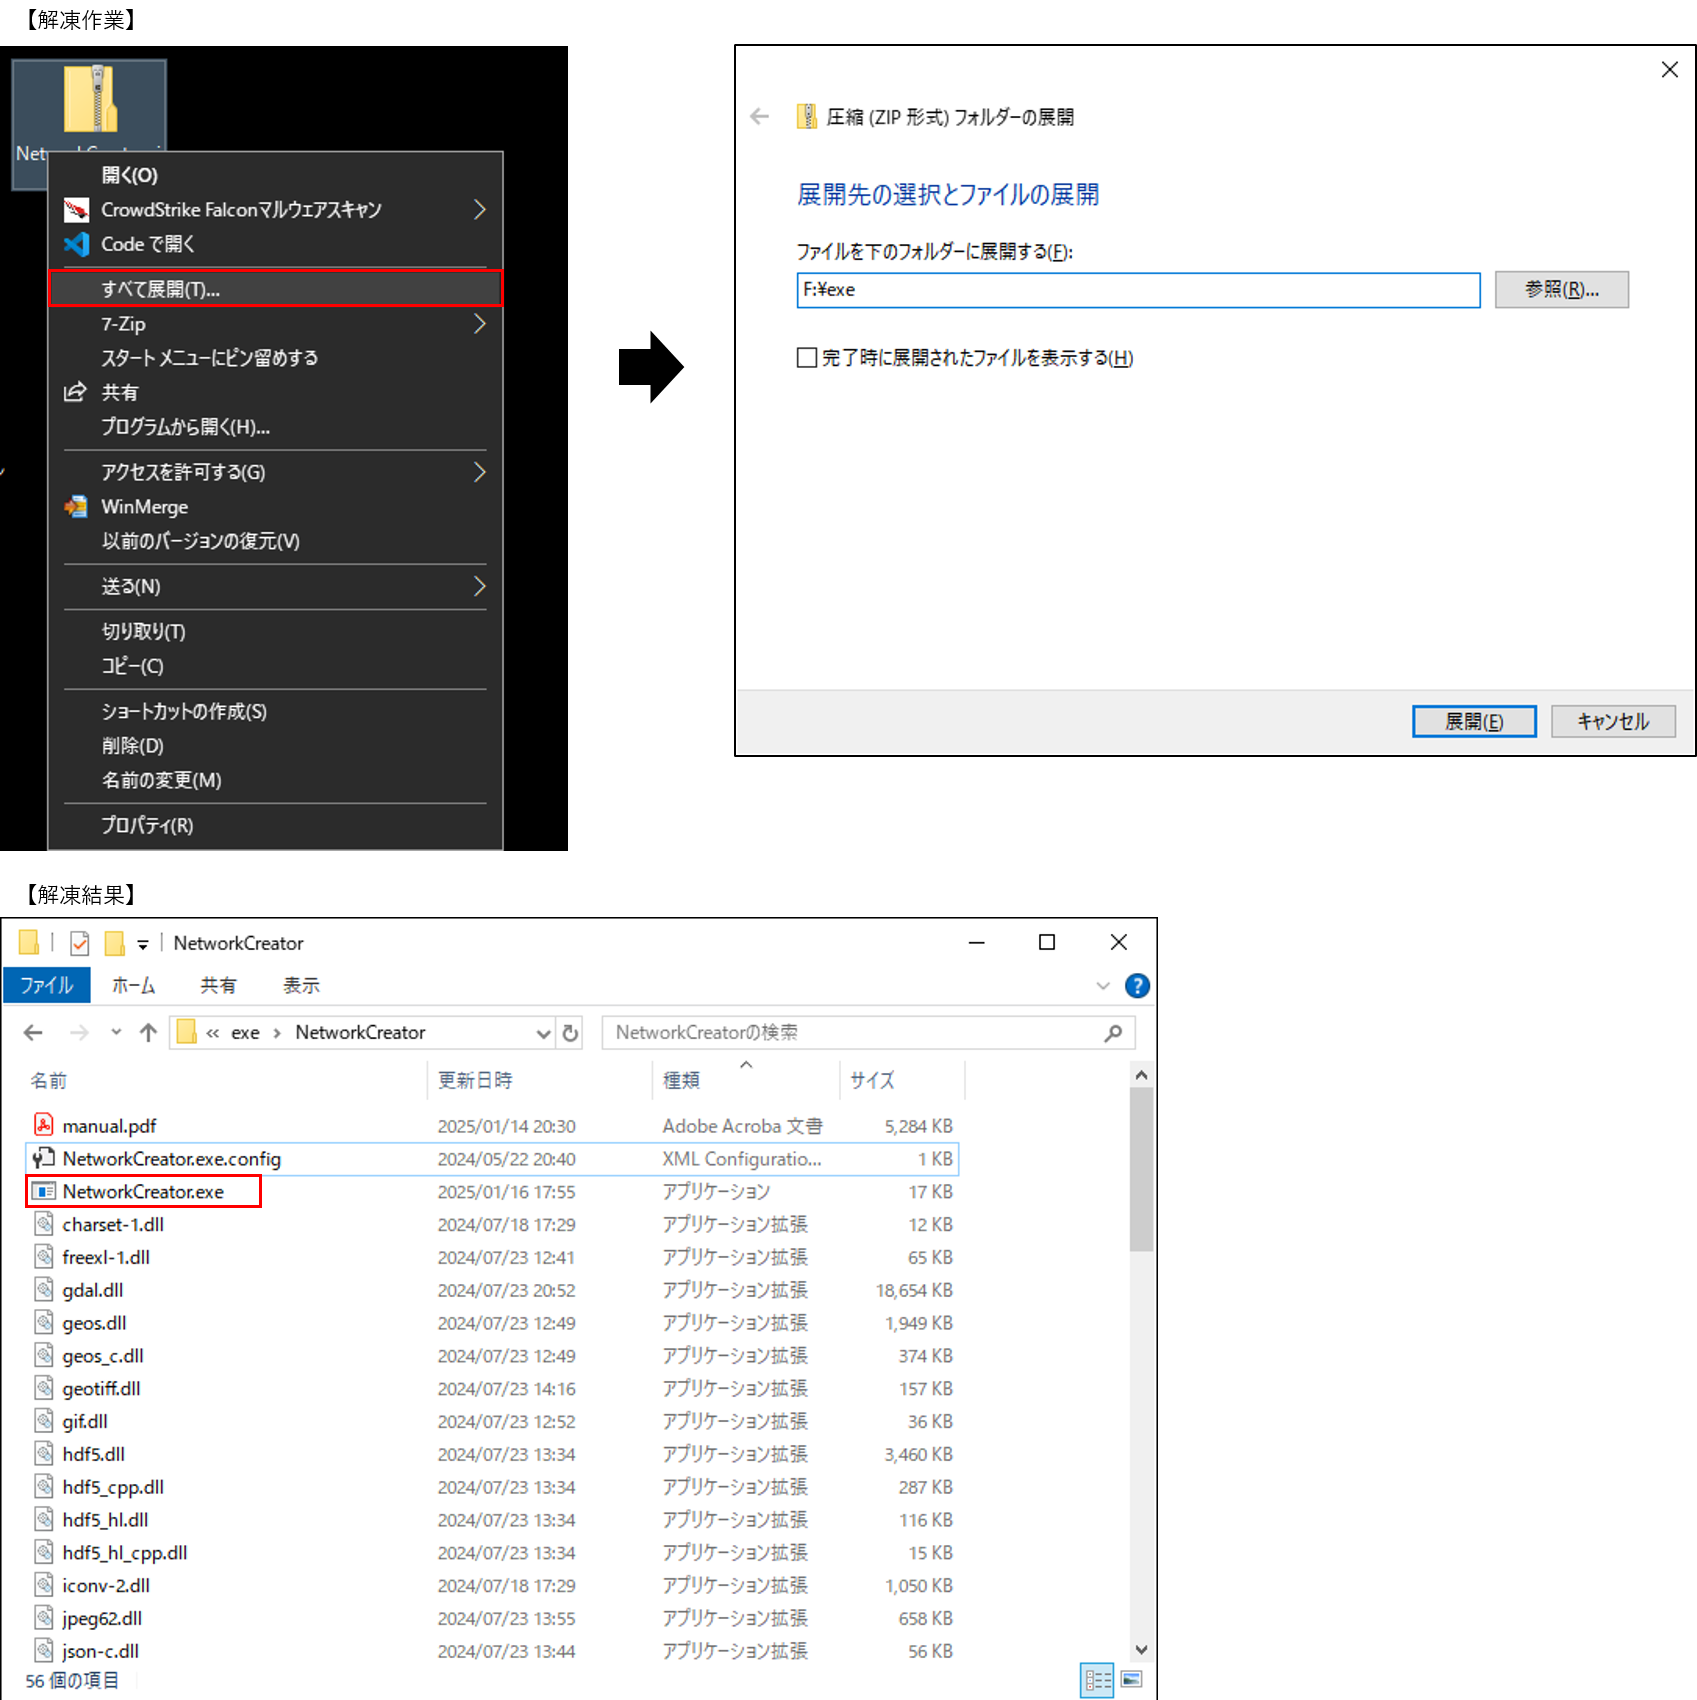Viewport: 1697px width, 1700px height.
Task: Expand the 7-Zip submenu arrow
Action: click(479, 324)
